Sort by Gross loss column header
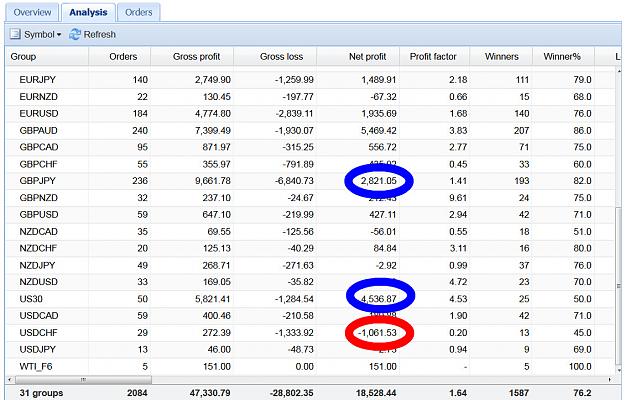 pyautogui.click(x=275, y=57)
